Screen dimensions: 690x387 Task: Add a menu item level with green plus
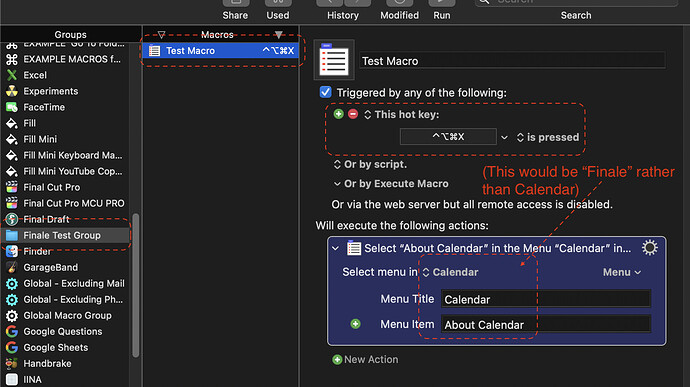click(x=356, y=324)
